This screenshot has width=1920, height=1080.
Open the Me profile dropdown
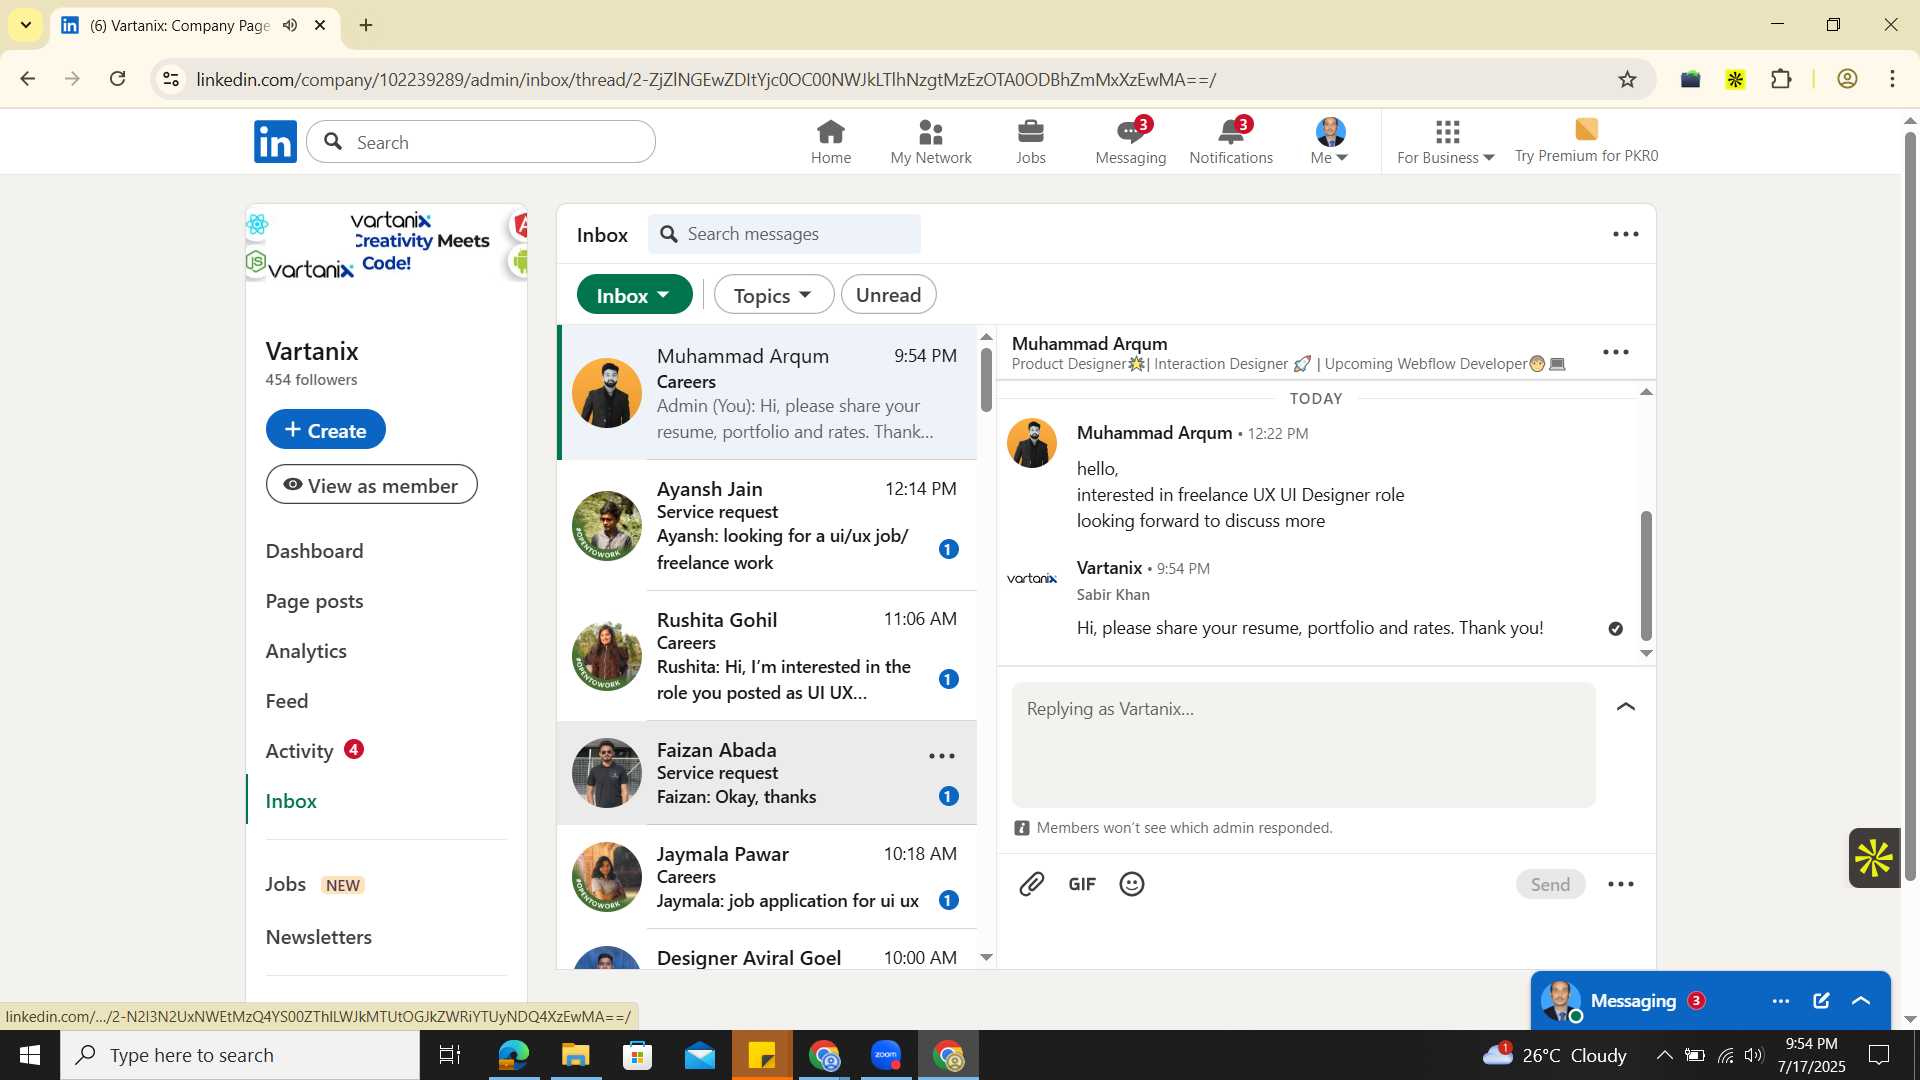(x=1330, y=142)
